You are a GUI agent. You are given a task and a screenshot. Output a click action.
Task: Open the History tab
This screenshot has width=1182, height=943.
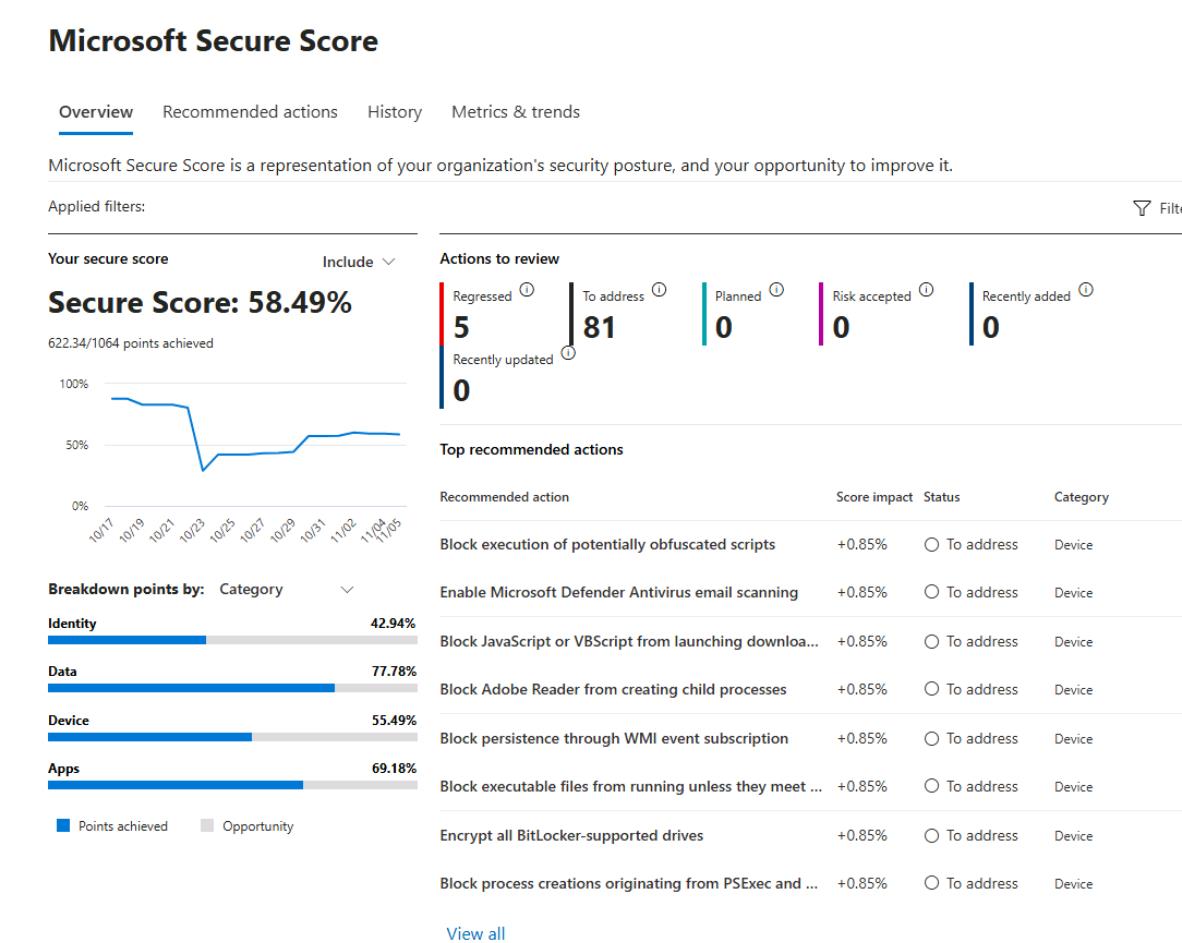[394, 112]
